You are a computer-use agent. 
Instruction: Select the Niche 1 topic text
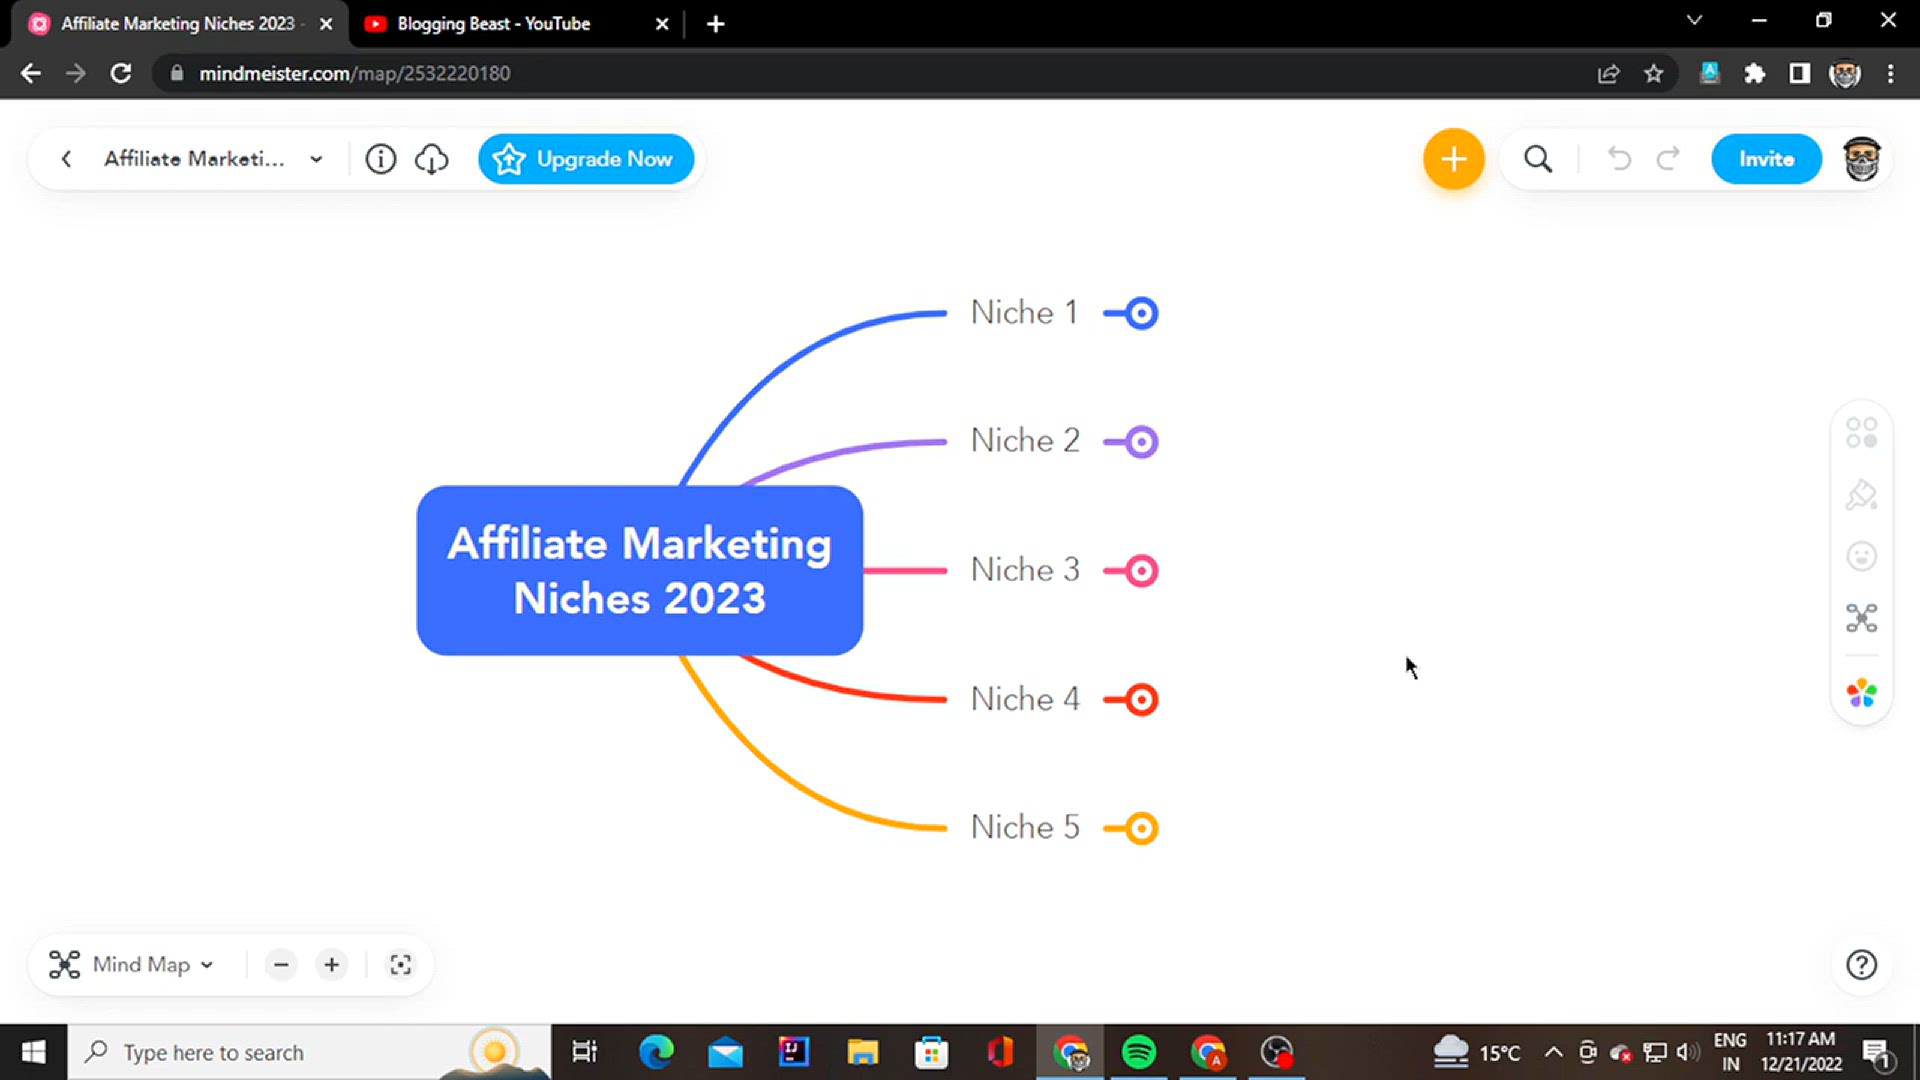pos(1024,313)
